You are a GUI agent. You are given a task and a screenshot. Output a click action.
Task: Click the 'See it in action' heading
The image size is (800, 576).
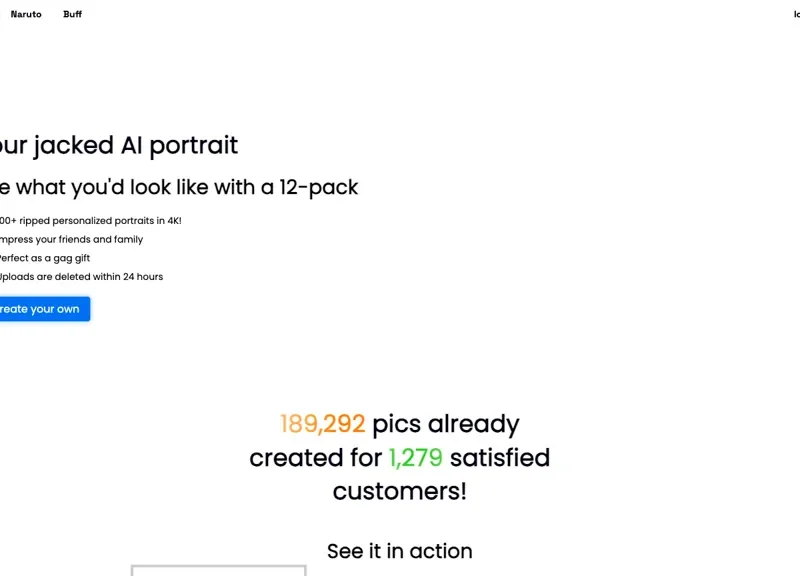coord(400,551)
